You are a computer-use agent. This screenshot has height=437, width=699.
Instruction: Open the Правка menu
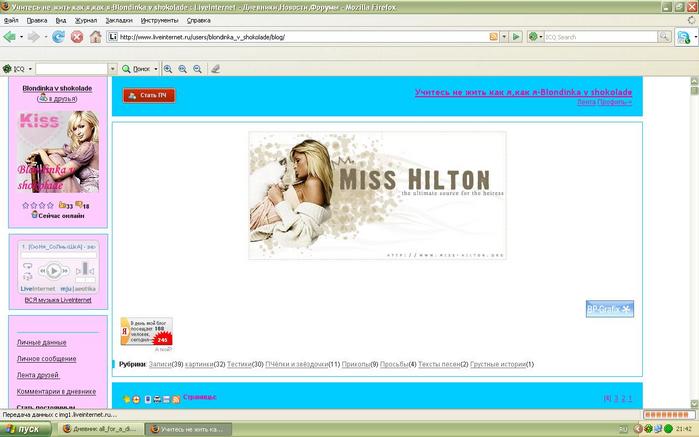[37, 21]
